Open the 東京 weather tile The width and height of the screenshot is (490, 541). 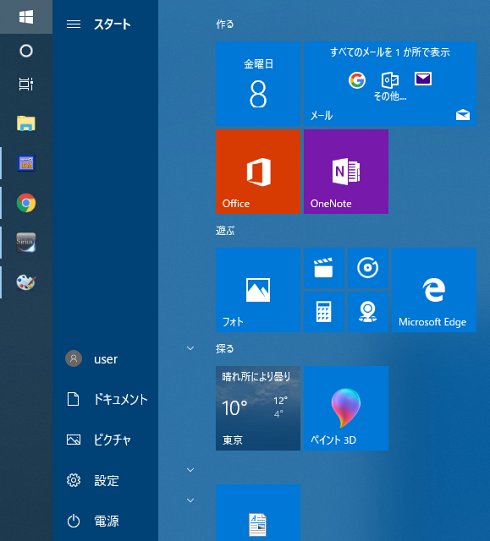pos(258,408)
